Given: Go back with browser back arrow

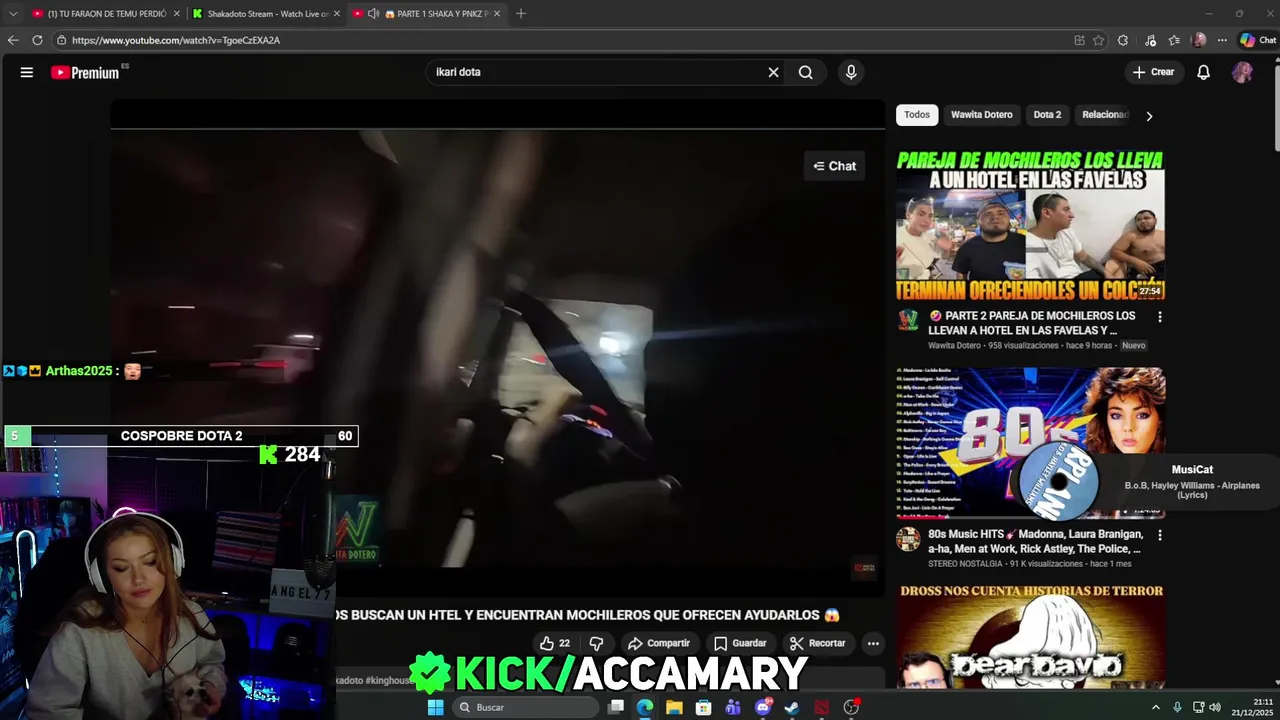Looking at the screenshot, I should (x=13, y=40).
